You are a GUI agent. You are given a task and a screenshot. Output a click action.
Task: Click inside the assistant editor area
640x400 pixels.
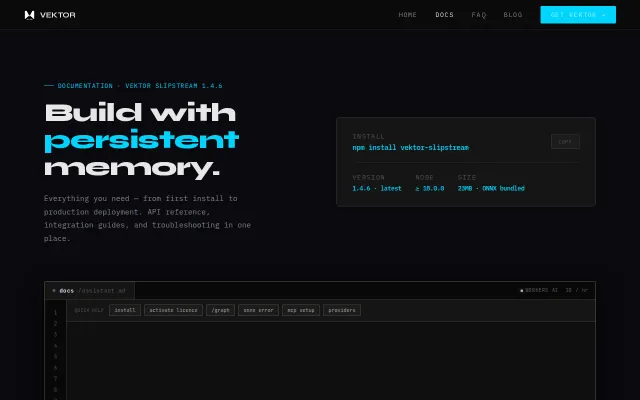[331, 361]
